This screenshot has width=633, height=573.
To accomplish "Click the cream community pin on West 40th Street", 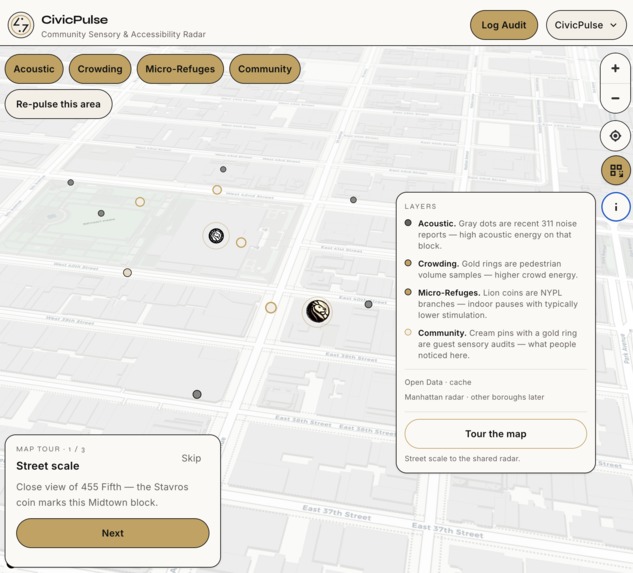I will 127,273.
